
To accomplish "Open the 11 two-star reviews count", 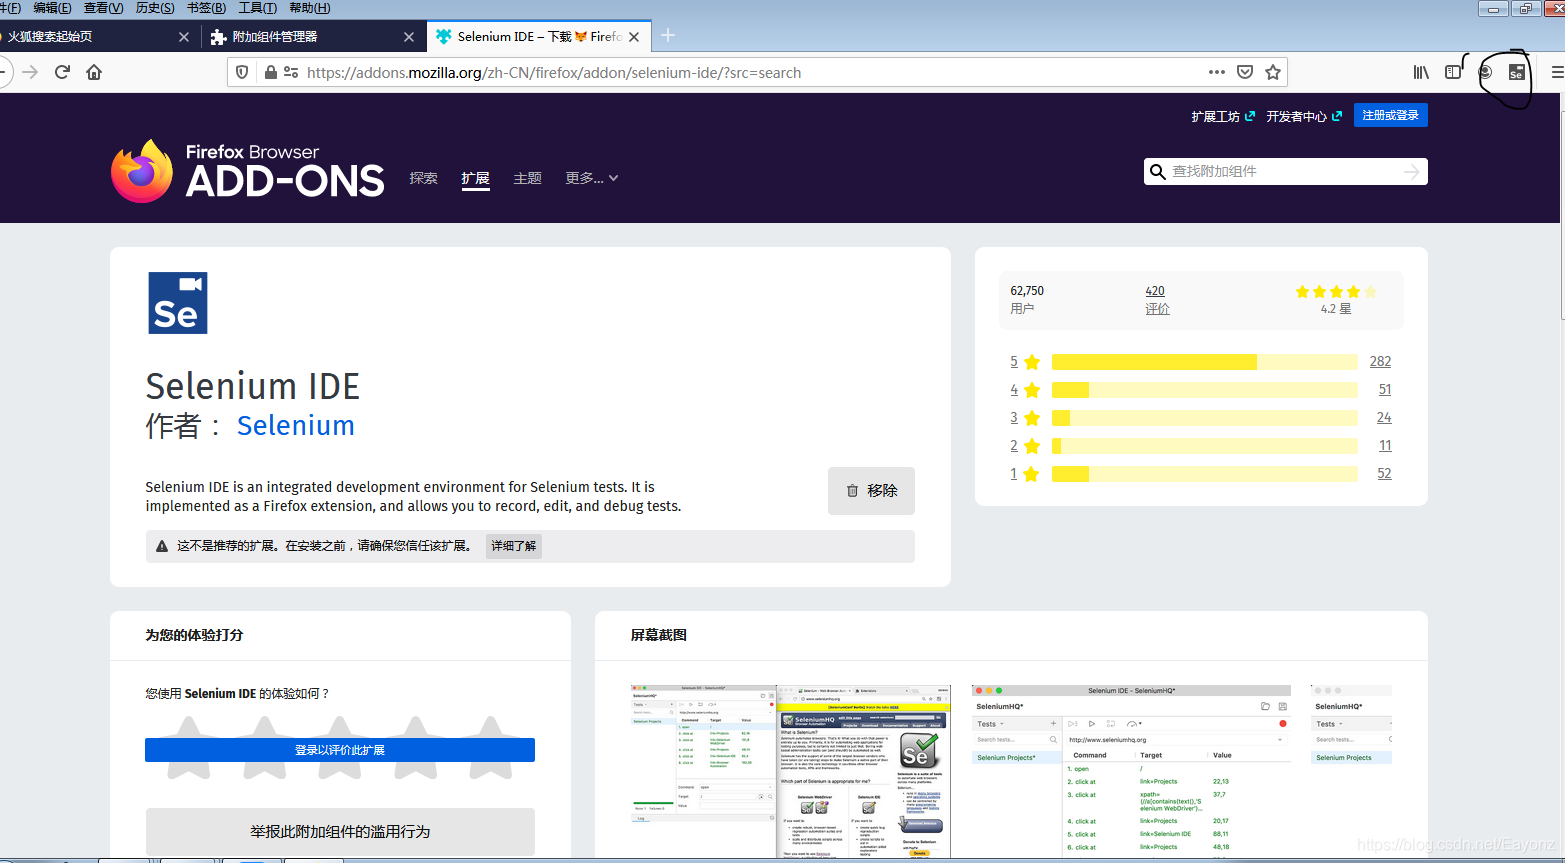I will (1385, 446).
